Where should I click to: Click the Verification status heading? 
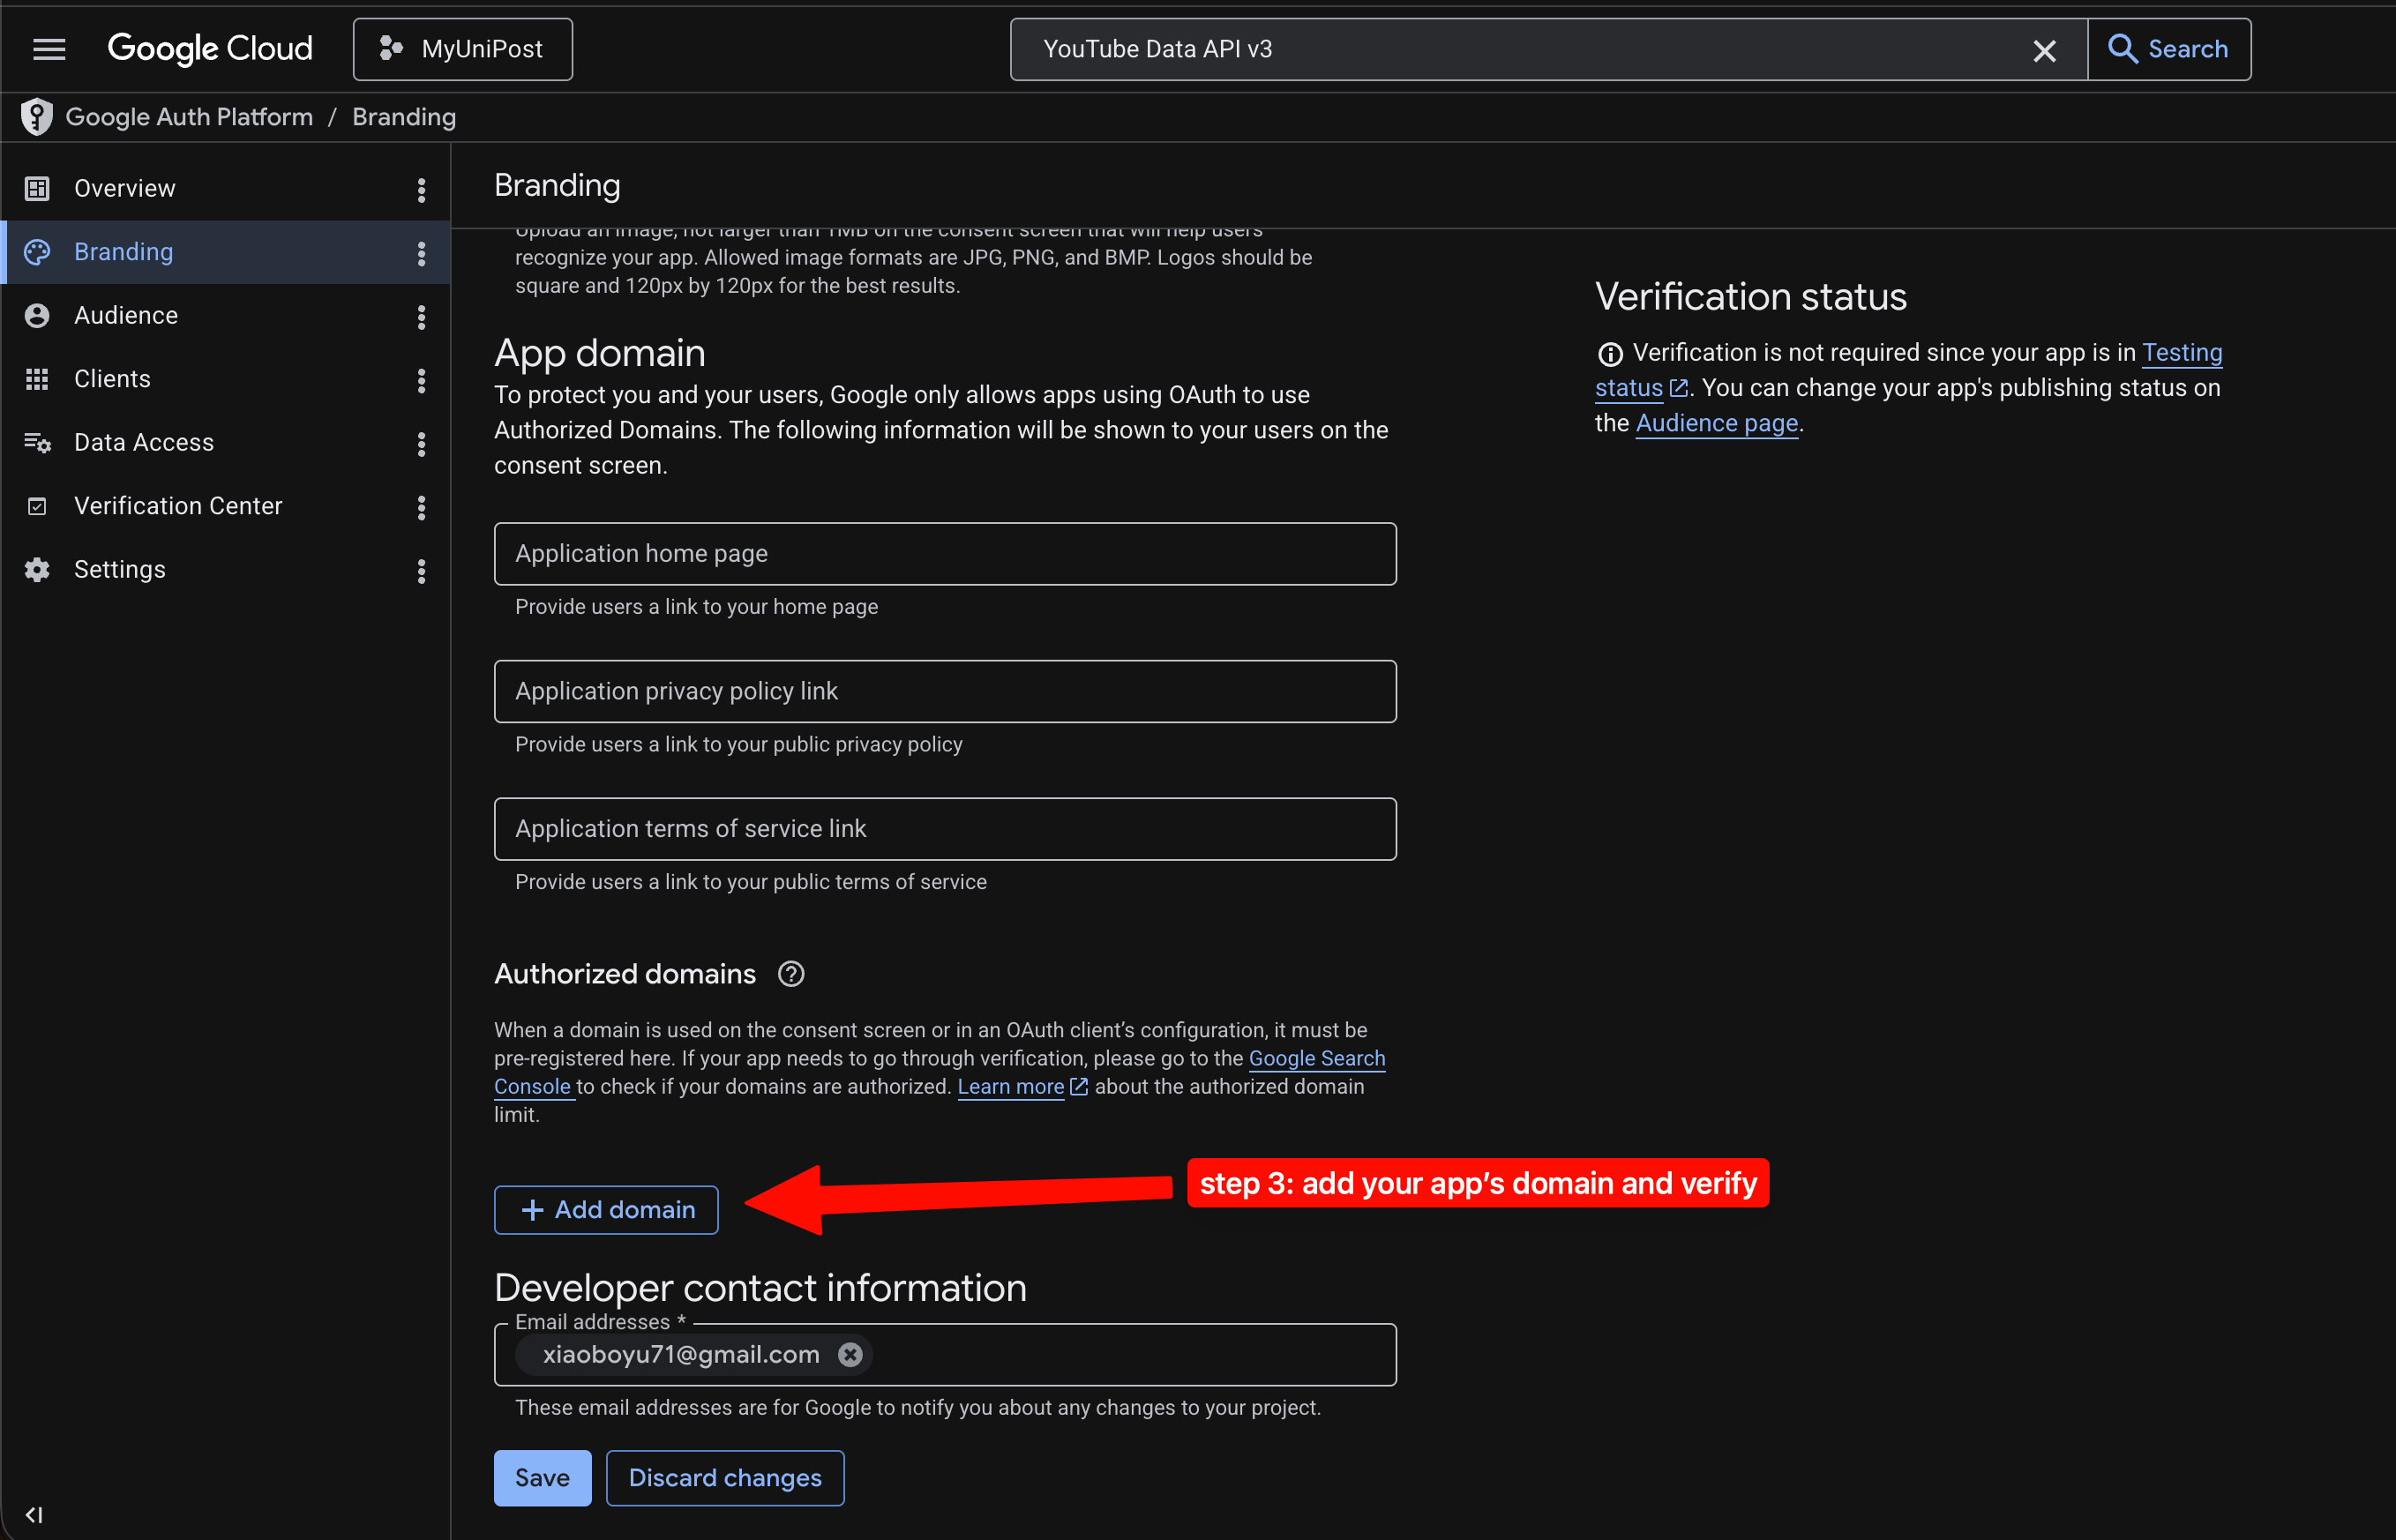click(x=1750, y=296)
